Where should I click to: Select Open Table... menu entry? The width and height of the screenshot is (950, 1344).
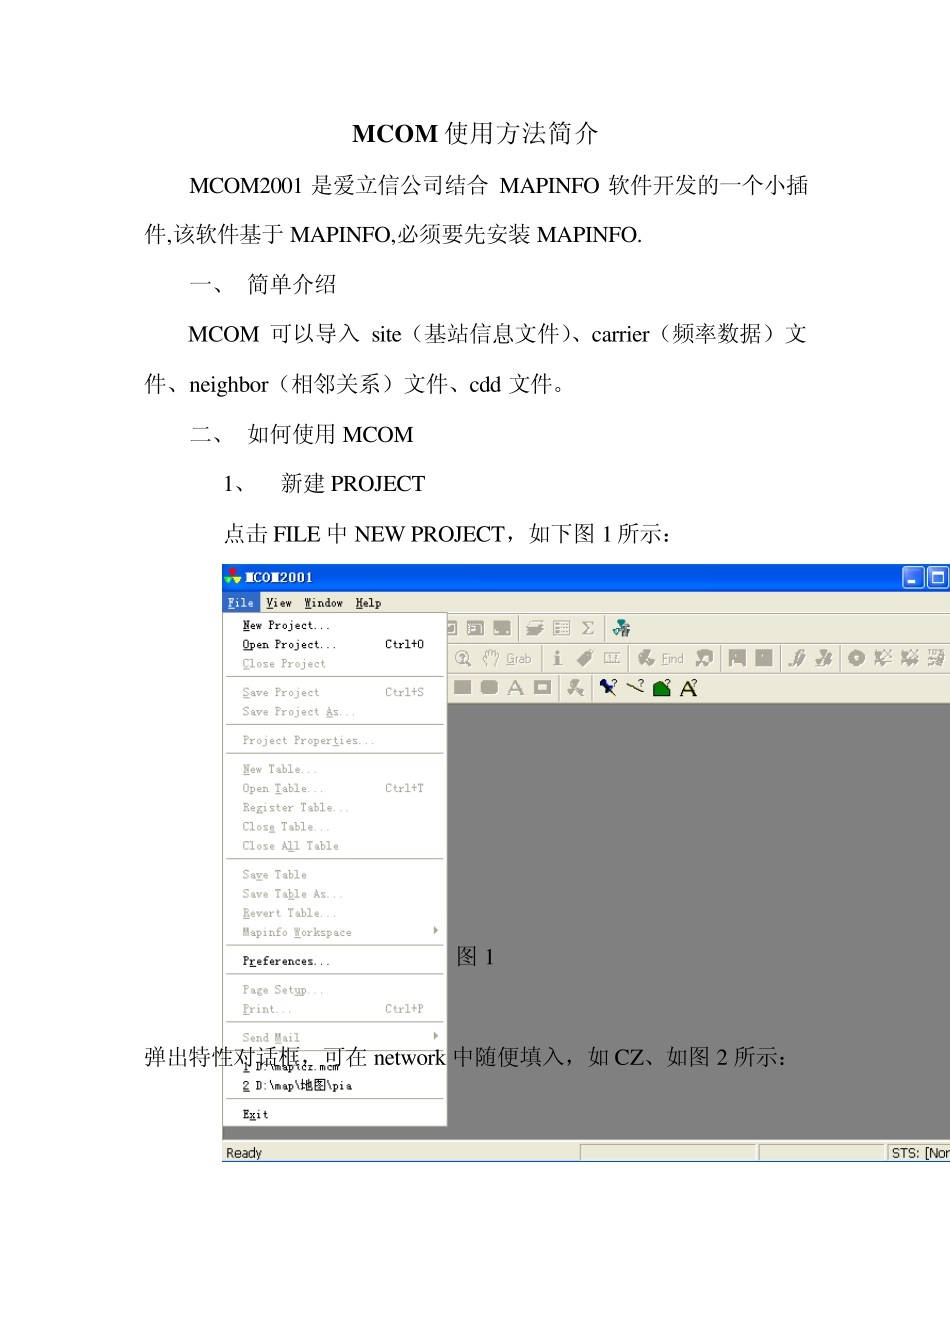coord(334,788)
